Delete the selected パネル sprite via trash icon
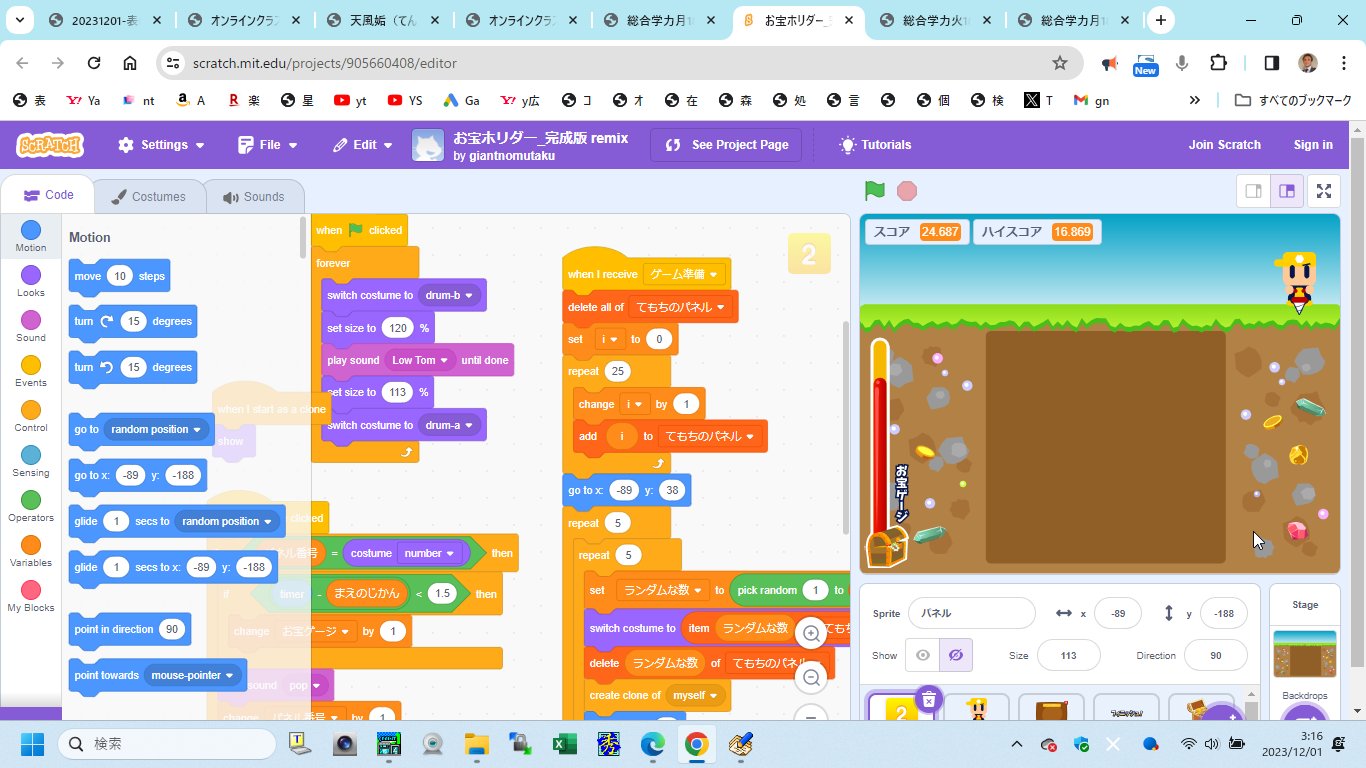This screenshot has height=768, width=1366. 929,699
